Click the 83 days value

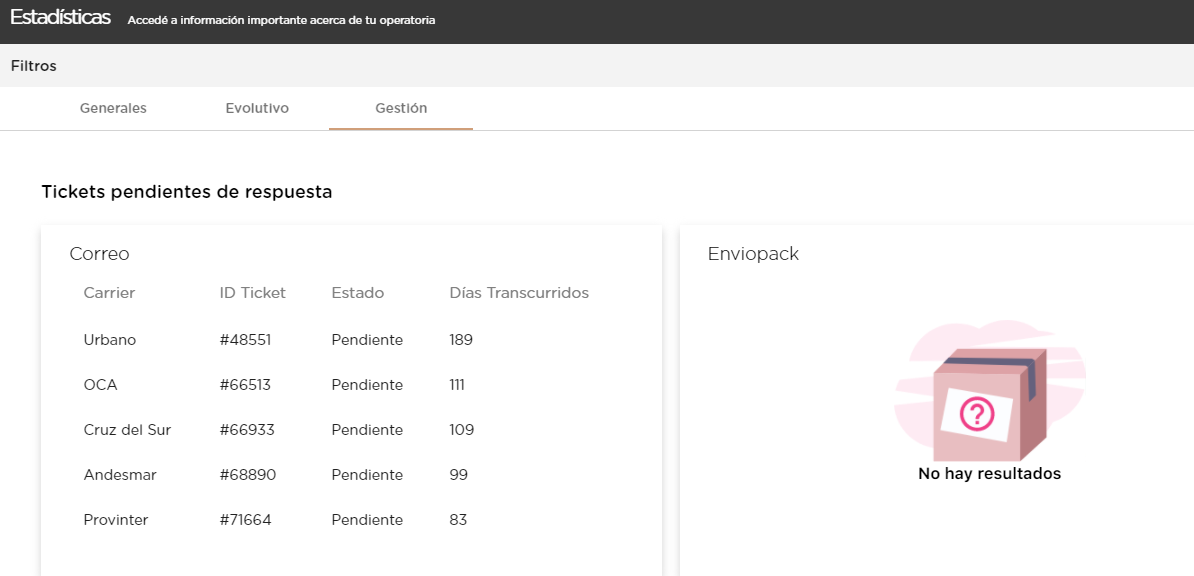pos(458,520)
